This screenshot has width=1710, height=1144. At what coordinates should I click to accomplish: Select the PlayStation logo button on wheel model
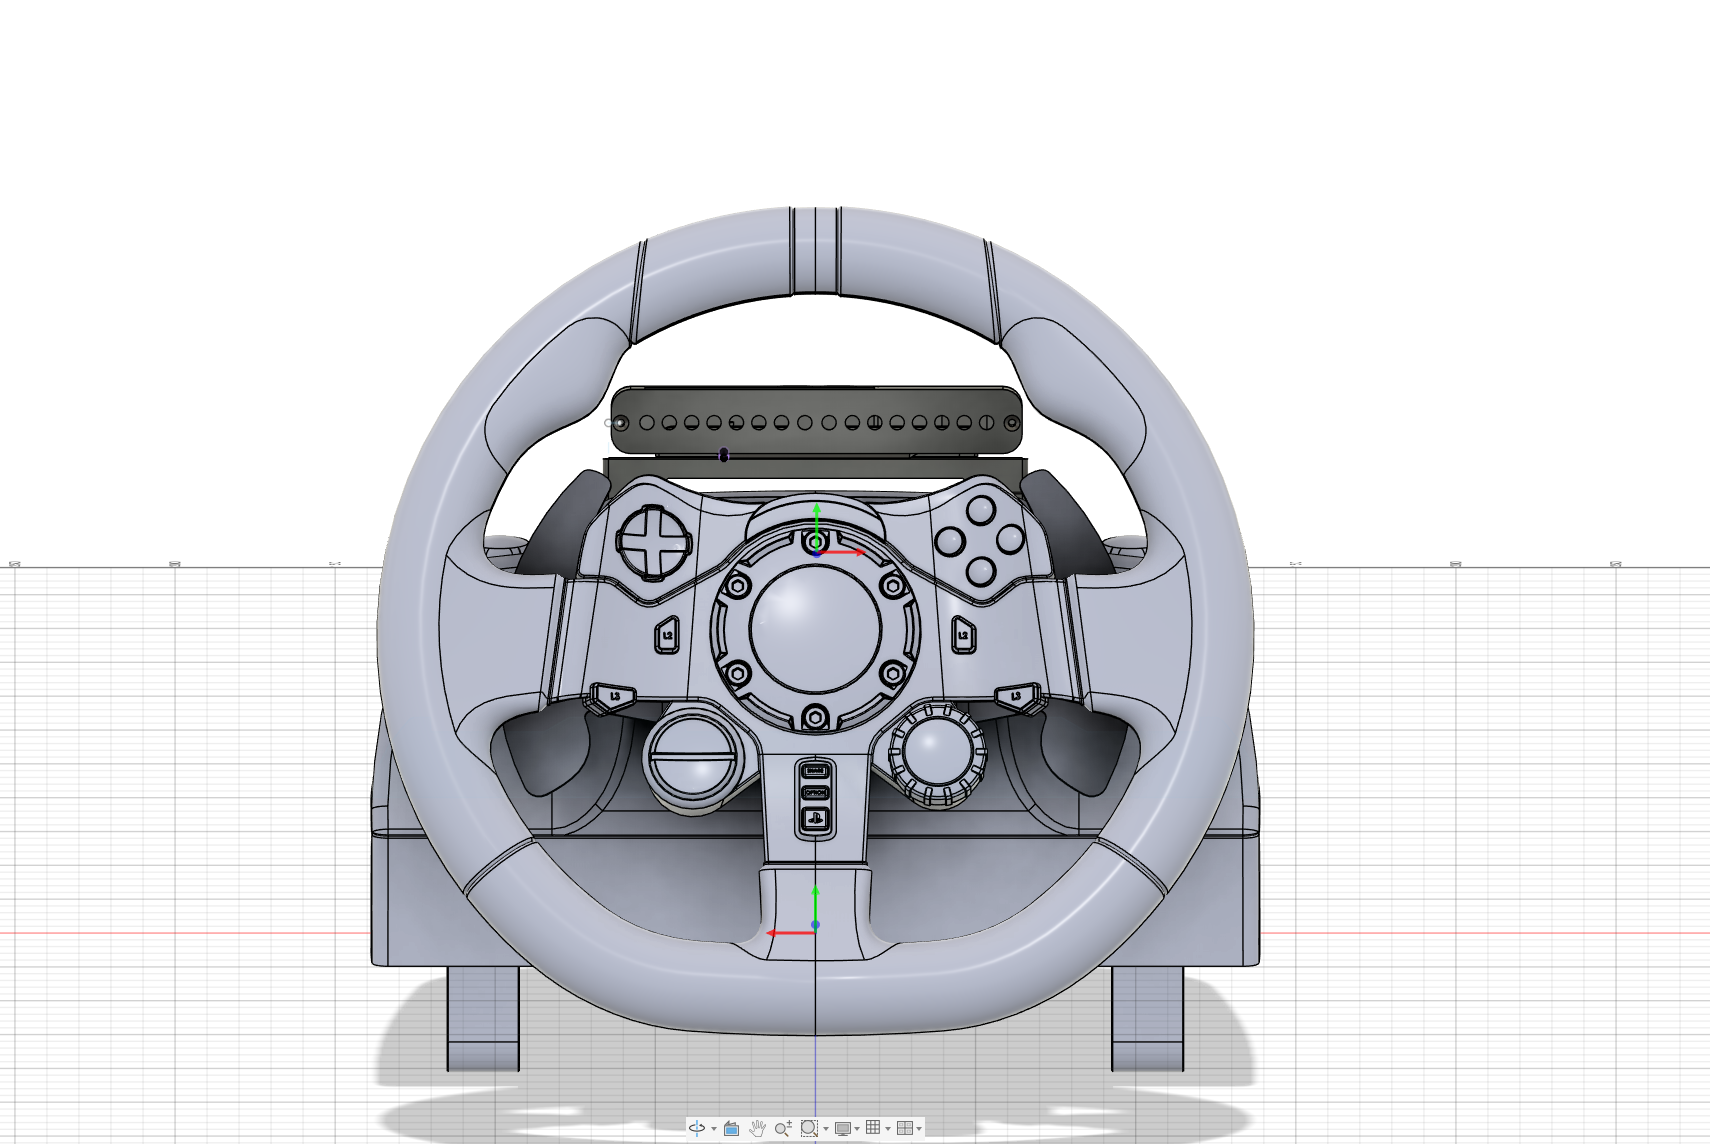point(815,819)
